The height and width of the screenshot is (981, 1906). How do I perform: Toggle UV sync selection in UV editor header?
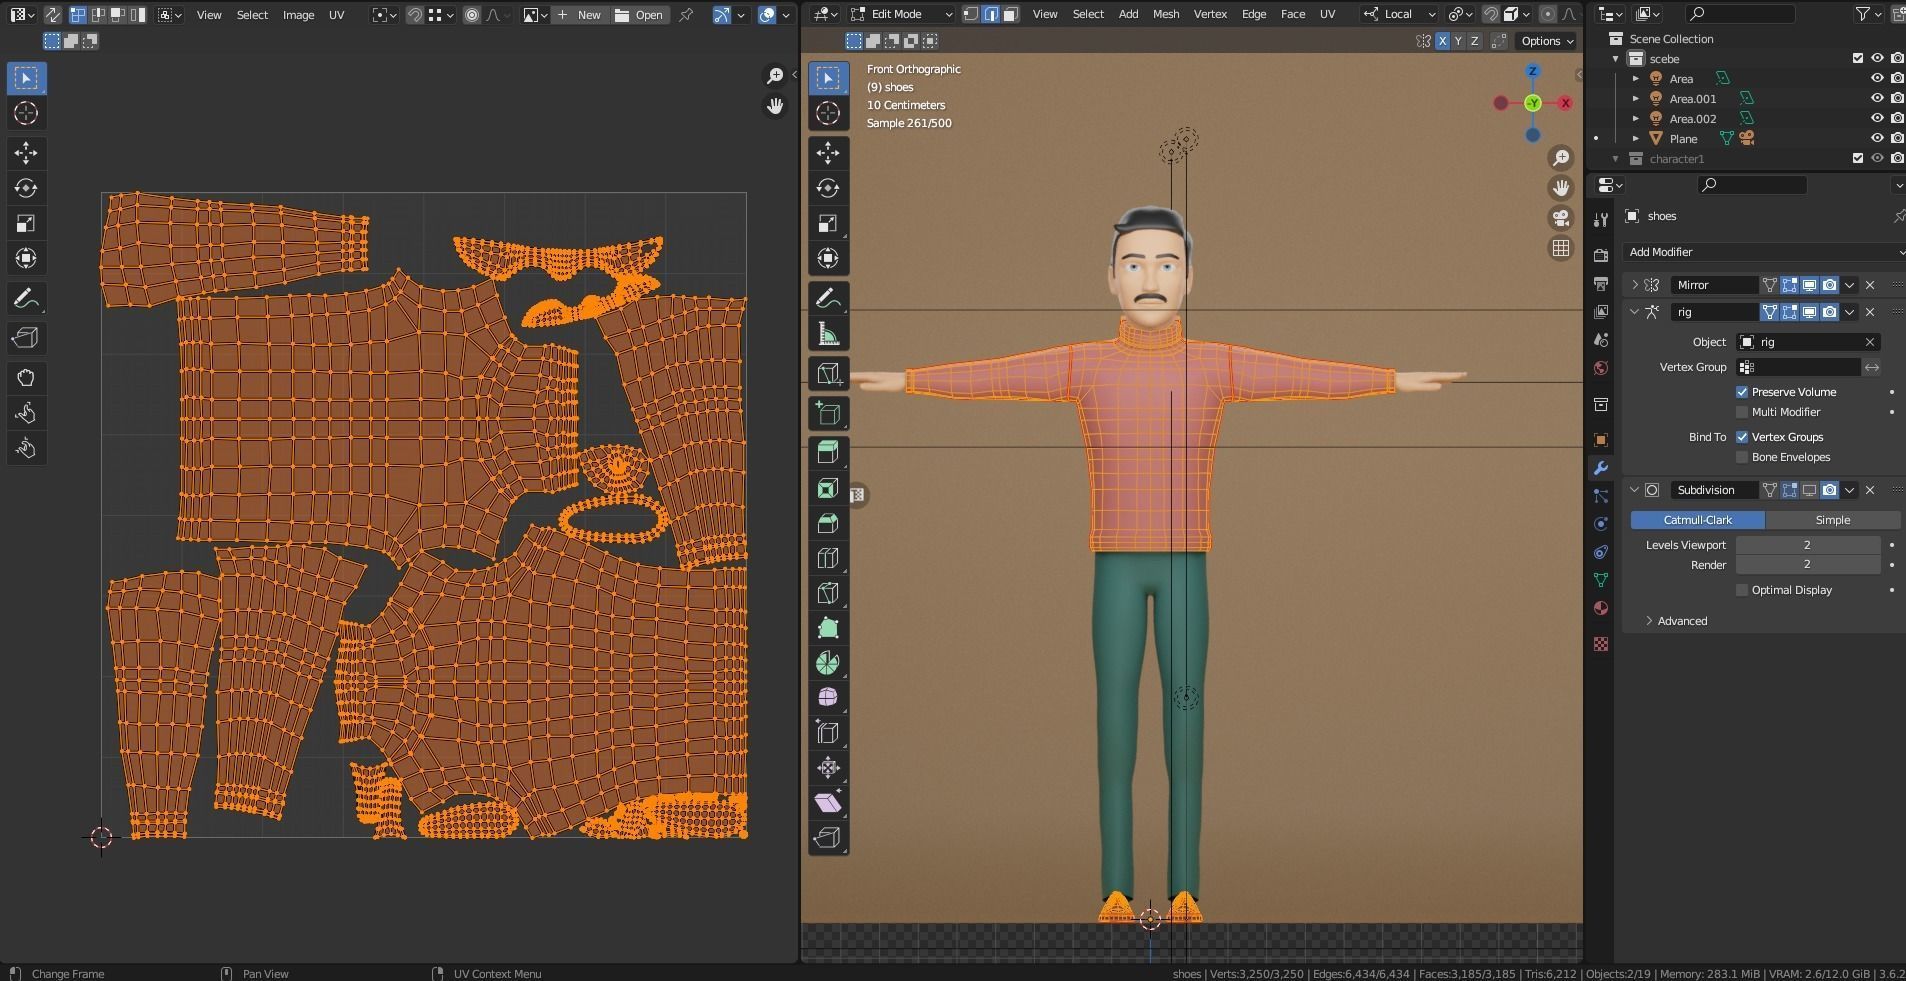pyautogui.click(x=52, y=15)
